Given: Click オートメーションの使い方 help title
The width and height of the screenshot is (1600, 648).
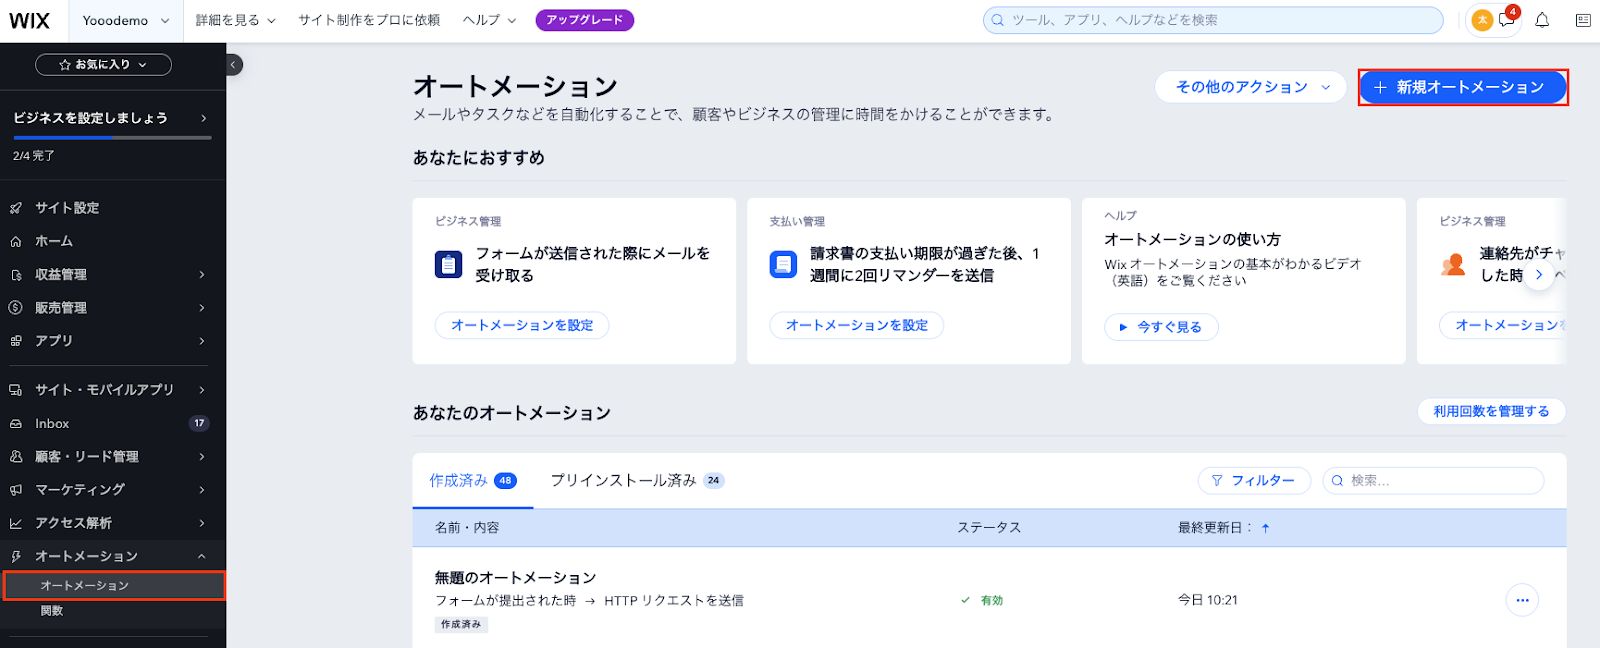Looking at the screenshot, I should pos(1192,240).
